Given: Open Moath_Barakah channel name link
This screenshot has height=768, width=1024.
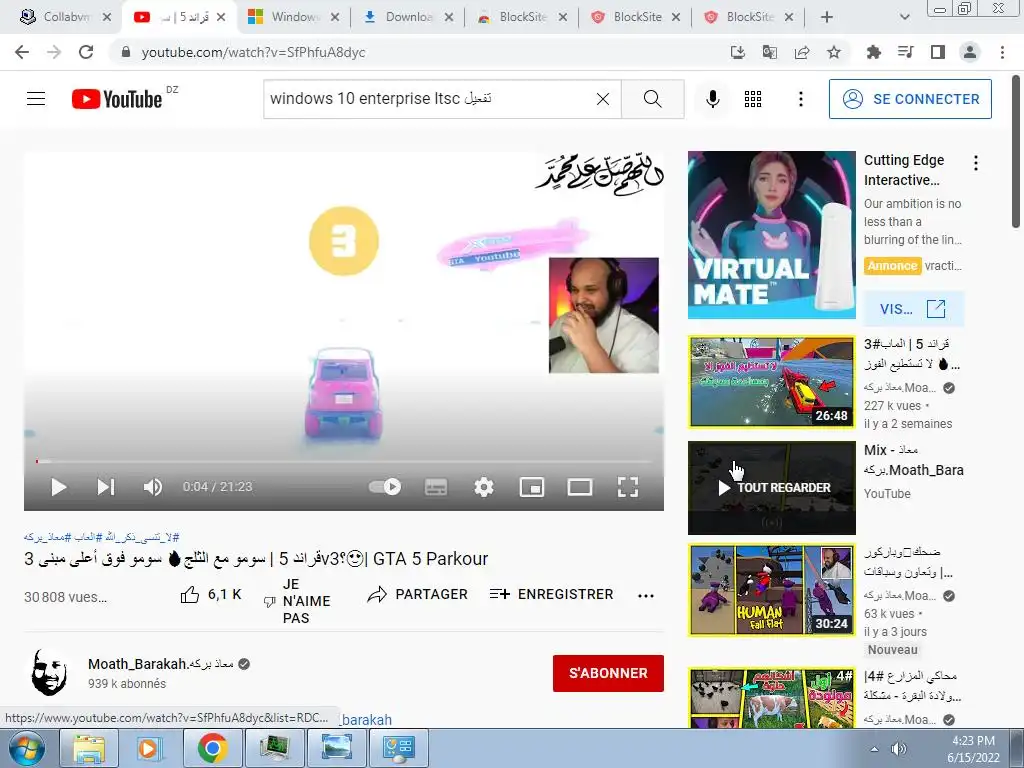Looking at the screenshot, I should click(161, 664).
